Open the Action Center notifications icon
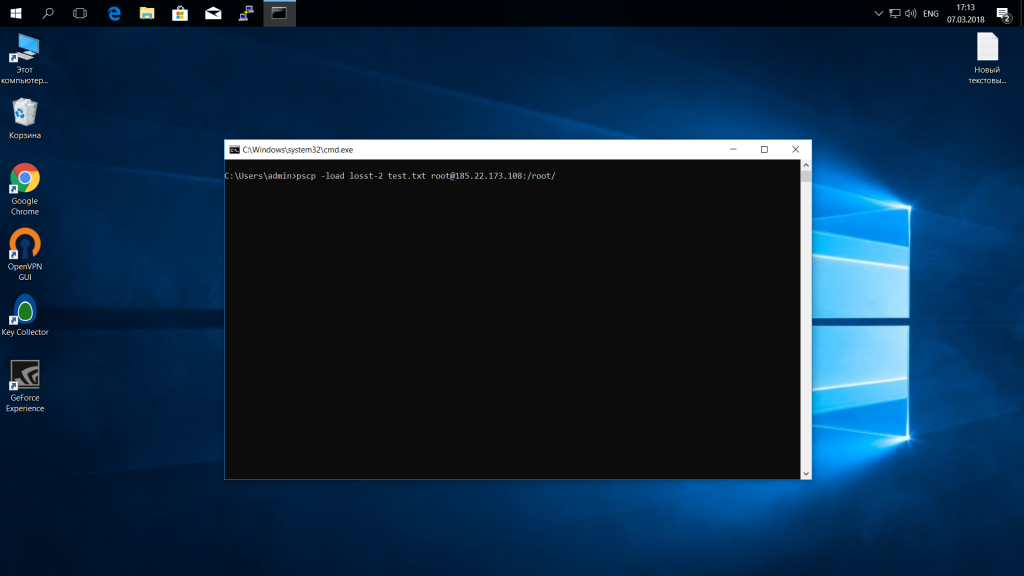Image resolution: width=1024 pixels, height=576 pixels. pos(1004,13)
